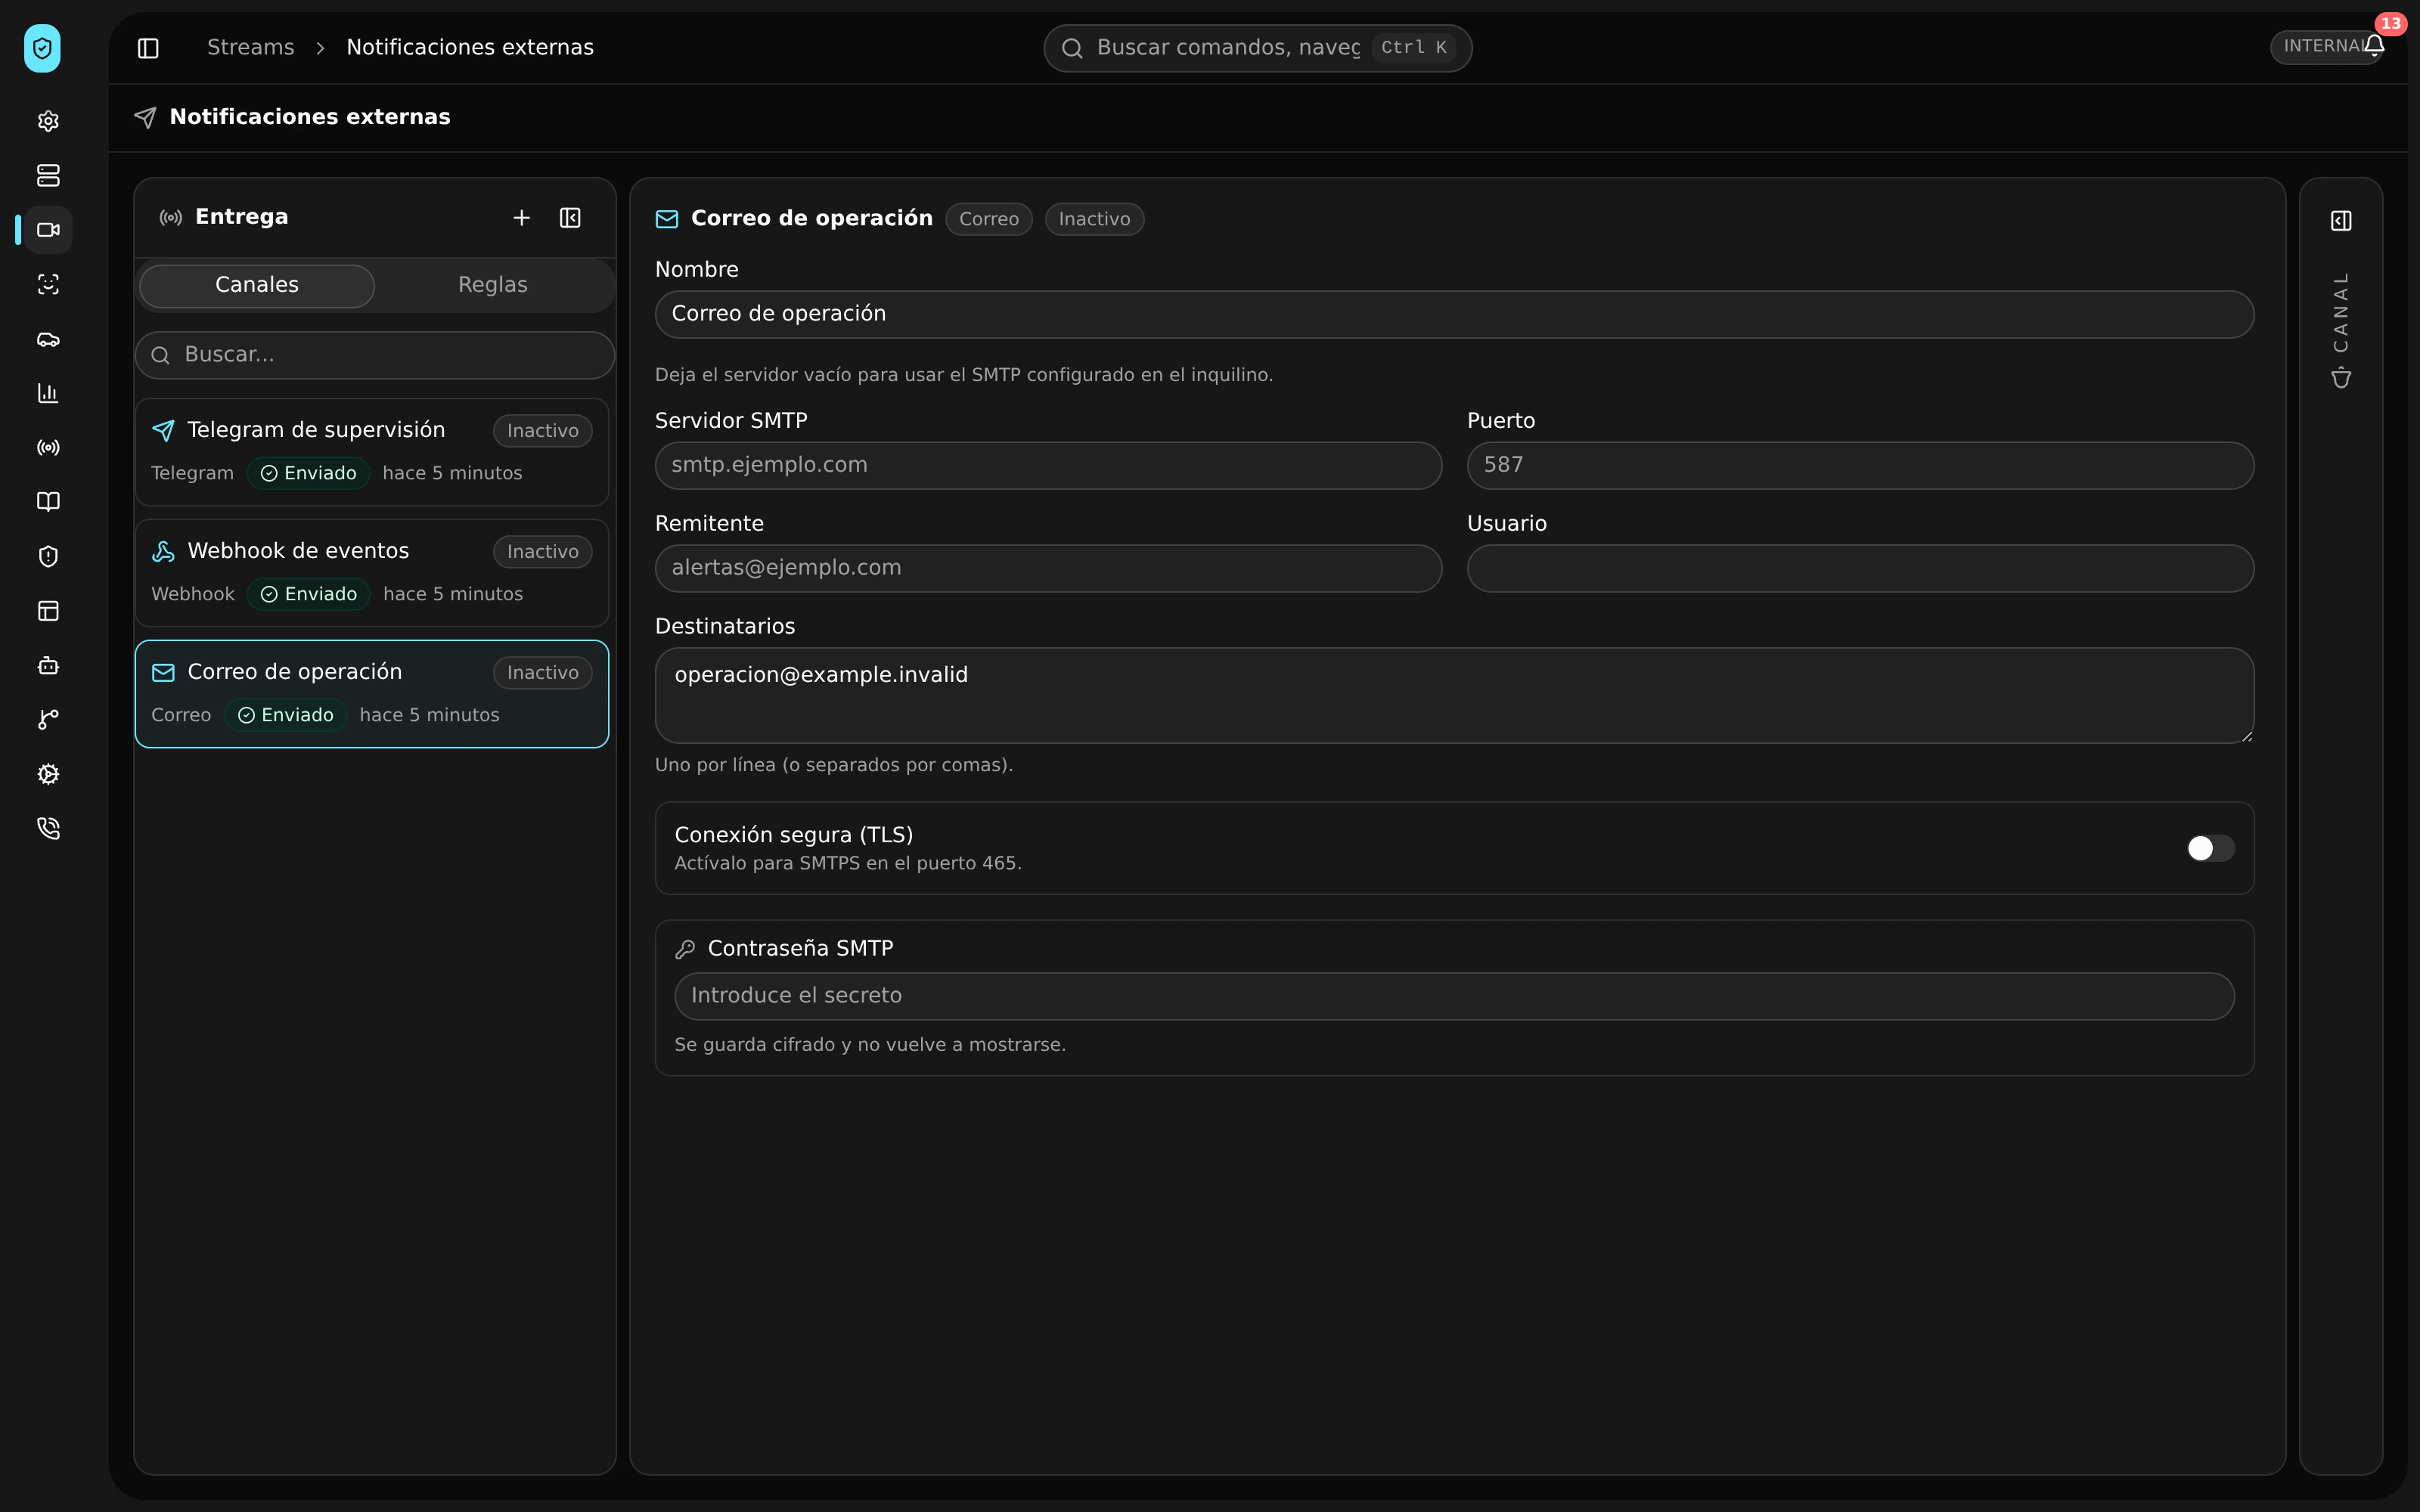Open the server stack sidebar icon
2420x1512 pixels.
[x=48, y=176]
